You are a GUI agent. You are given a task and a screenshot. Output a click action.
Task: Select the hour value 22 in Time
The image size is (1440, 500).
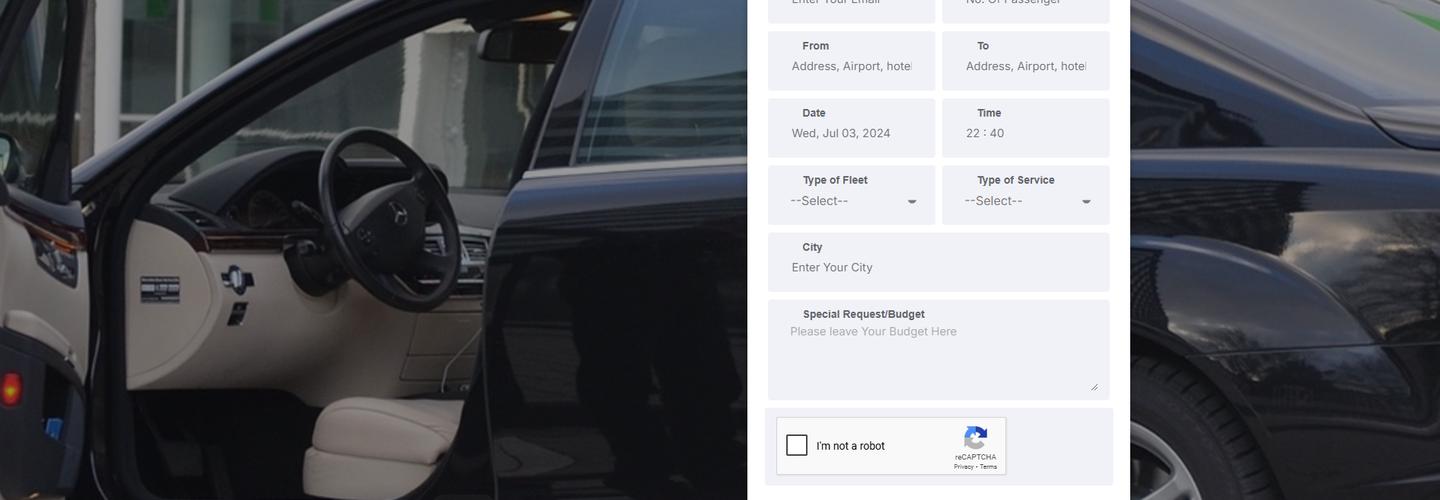[973, 133]
